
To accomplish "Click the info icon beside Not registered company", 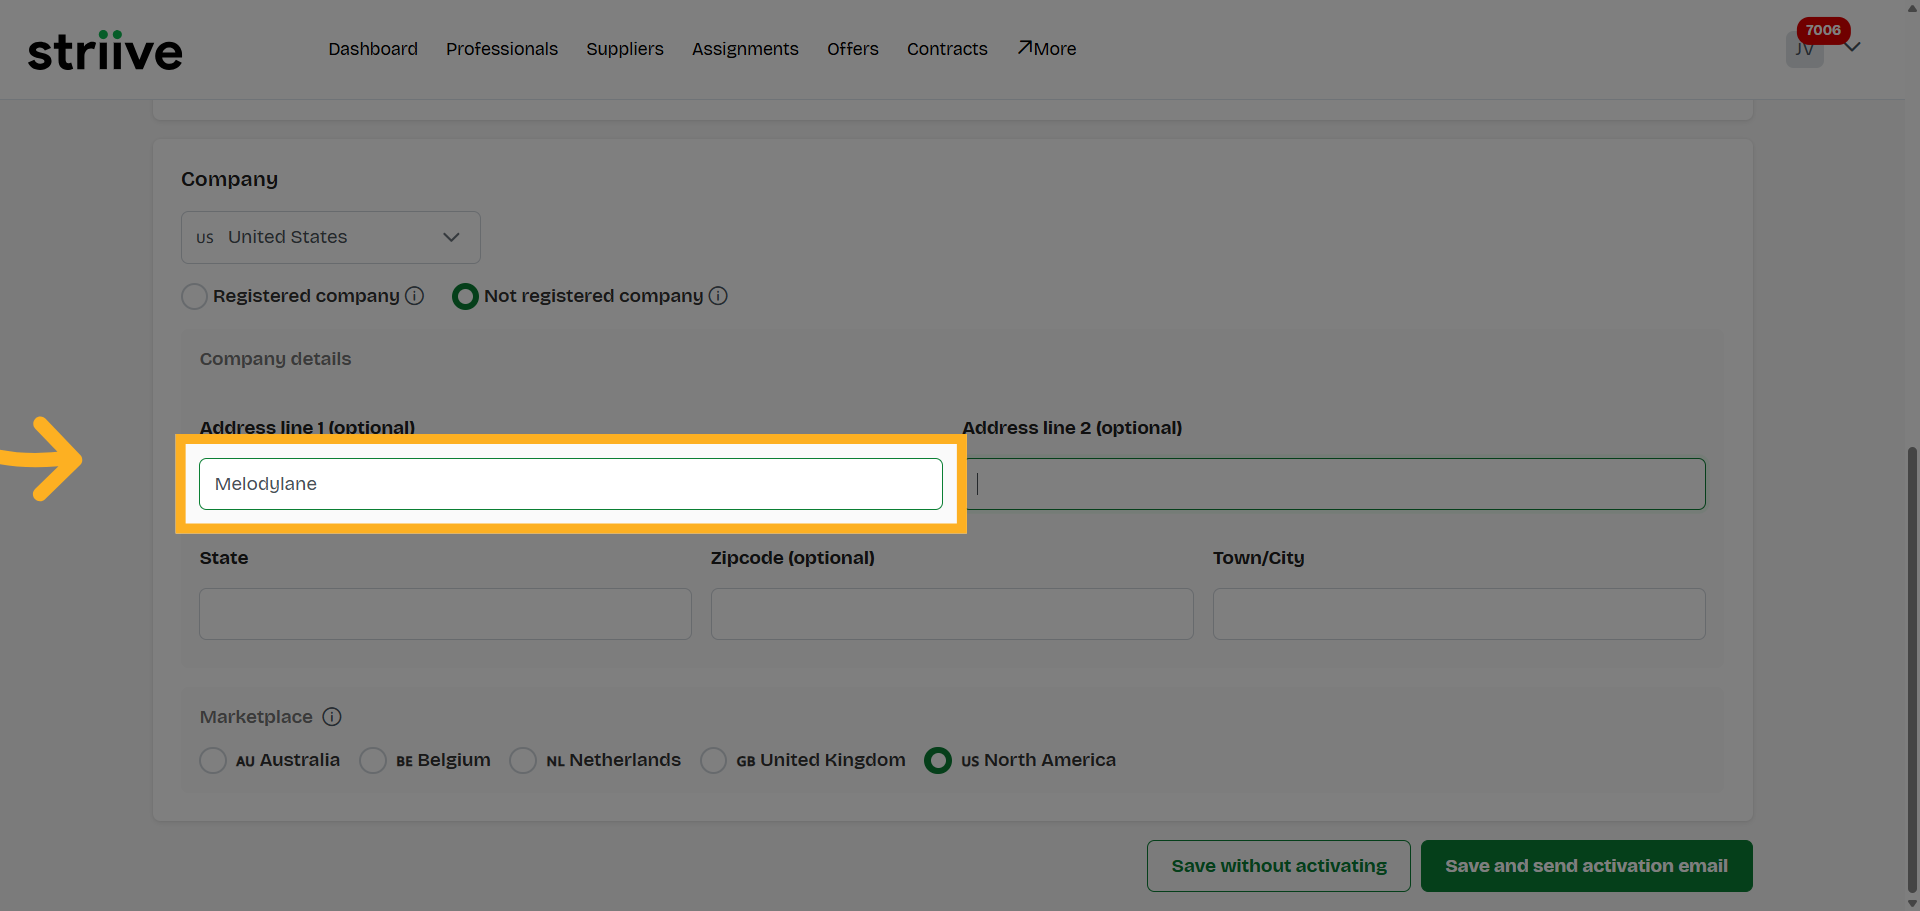I will click(x=719, y=296).
